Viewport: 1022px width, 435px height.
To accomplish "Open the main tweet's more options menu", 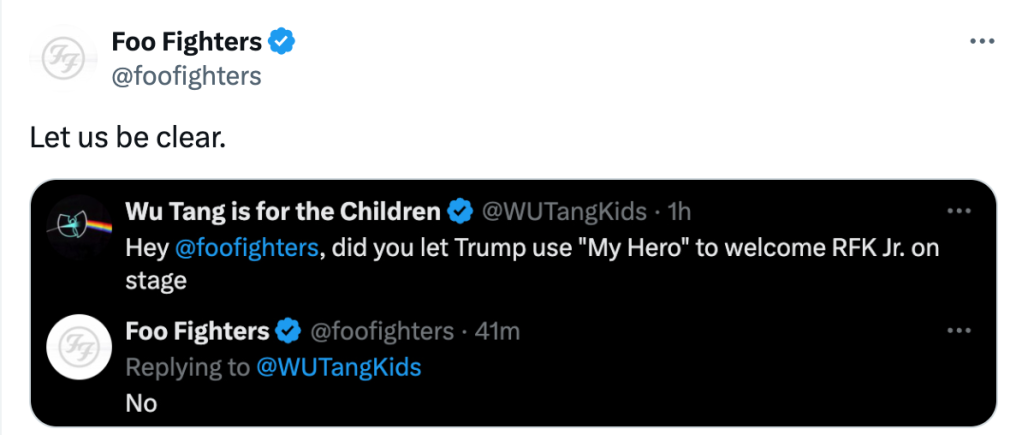I will pyautogui.click(x=983, y=41).
